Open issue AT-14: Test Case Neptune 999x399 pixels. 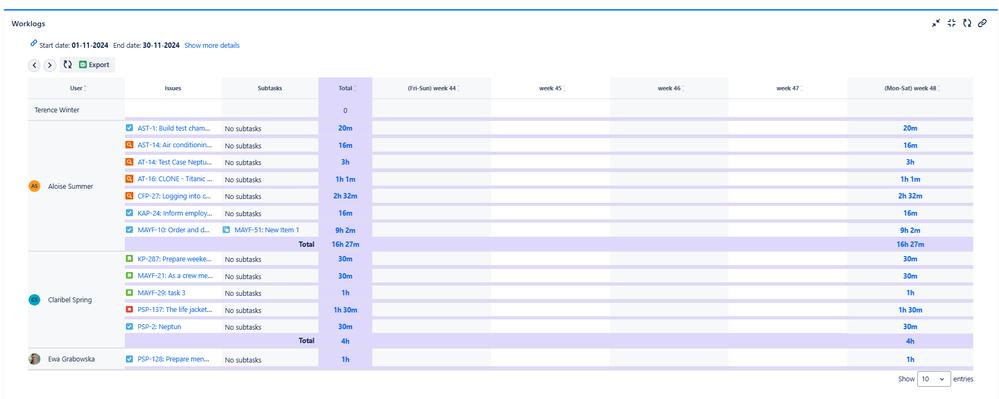[x=175, y=162]
